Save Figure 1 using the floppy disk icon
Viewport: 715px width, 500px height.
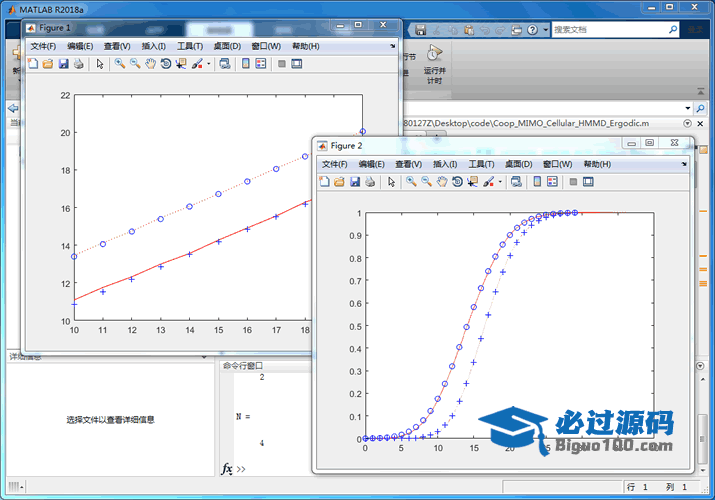click(x=63, y=64)
